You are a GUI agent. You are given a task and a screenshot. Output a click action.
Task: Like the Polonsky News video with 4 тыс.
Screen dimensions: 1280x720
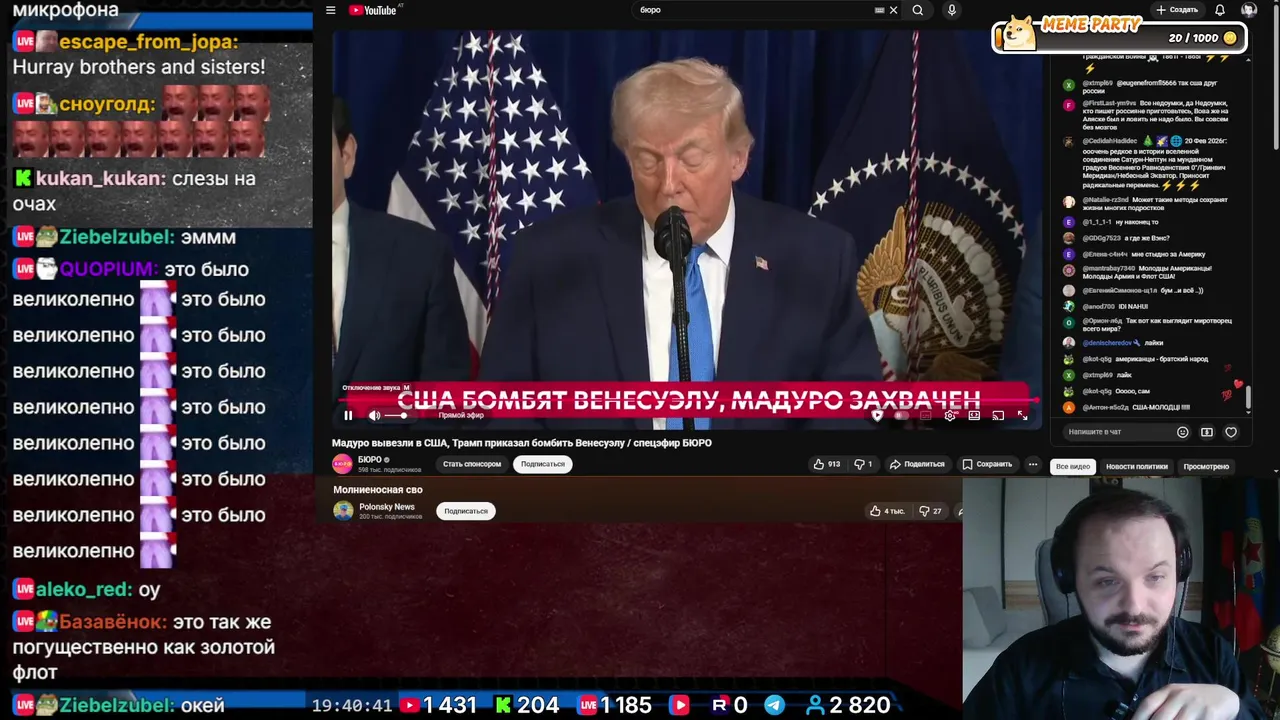(x=888, y=511)
